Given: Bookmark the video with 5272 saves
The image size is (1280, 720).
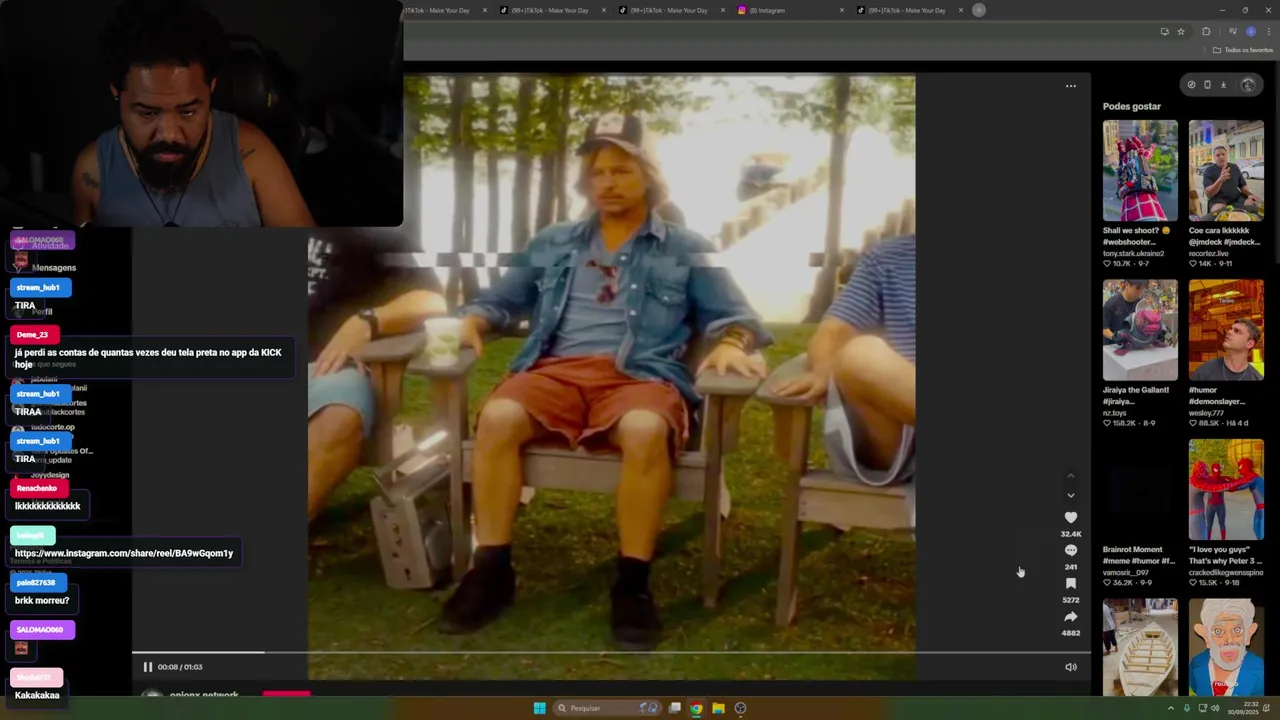Looking at the screenshot, I should [x=1071, y=583].
